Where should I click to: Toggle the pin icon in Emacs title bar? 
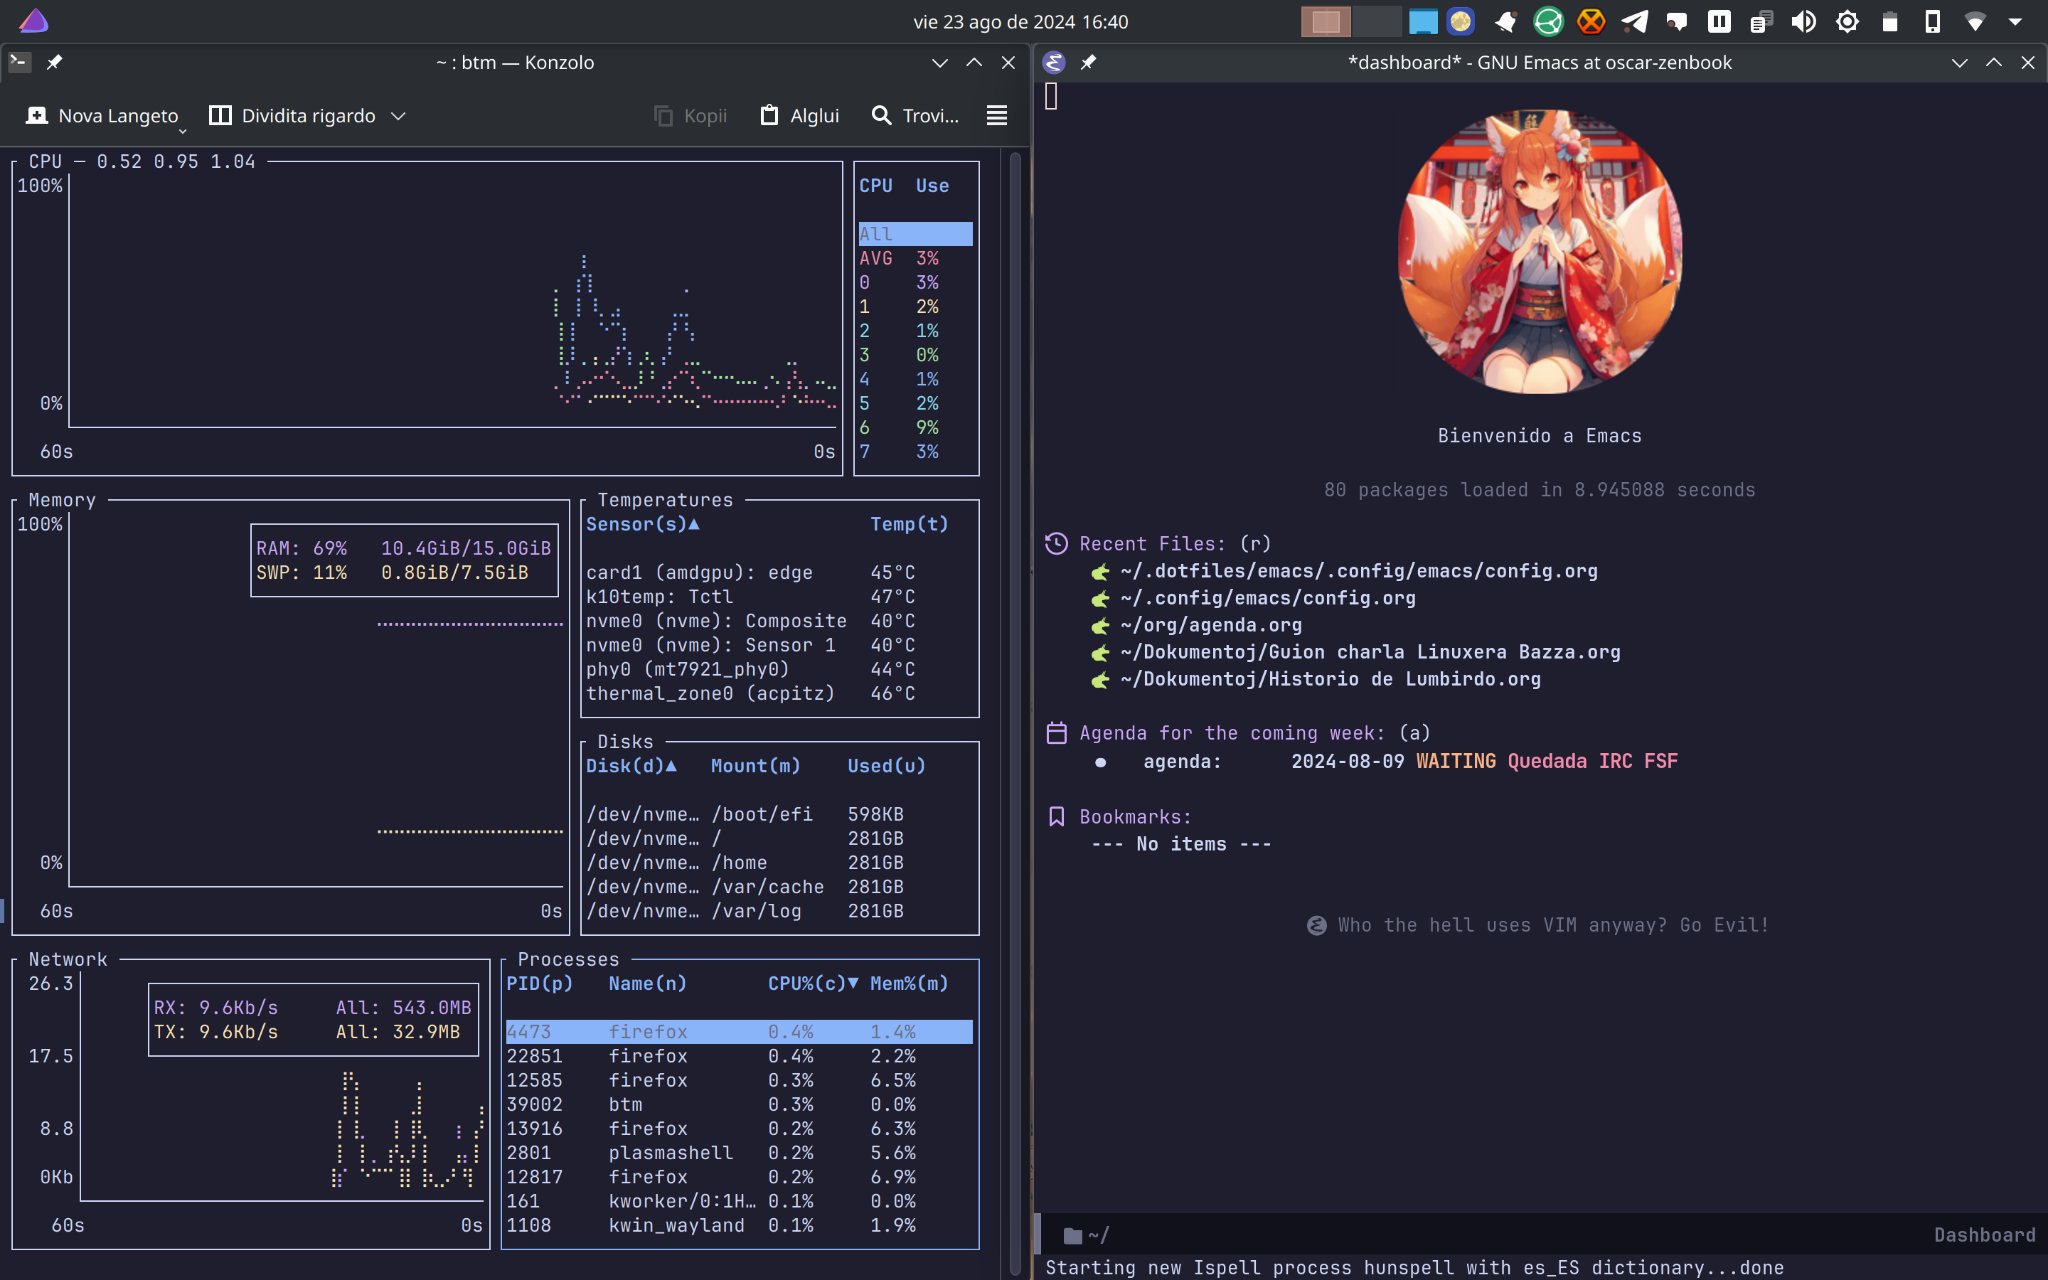(1089, 62)
